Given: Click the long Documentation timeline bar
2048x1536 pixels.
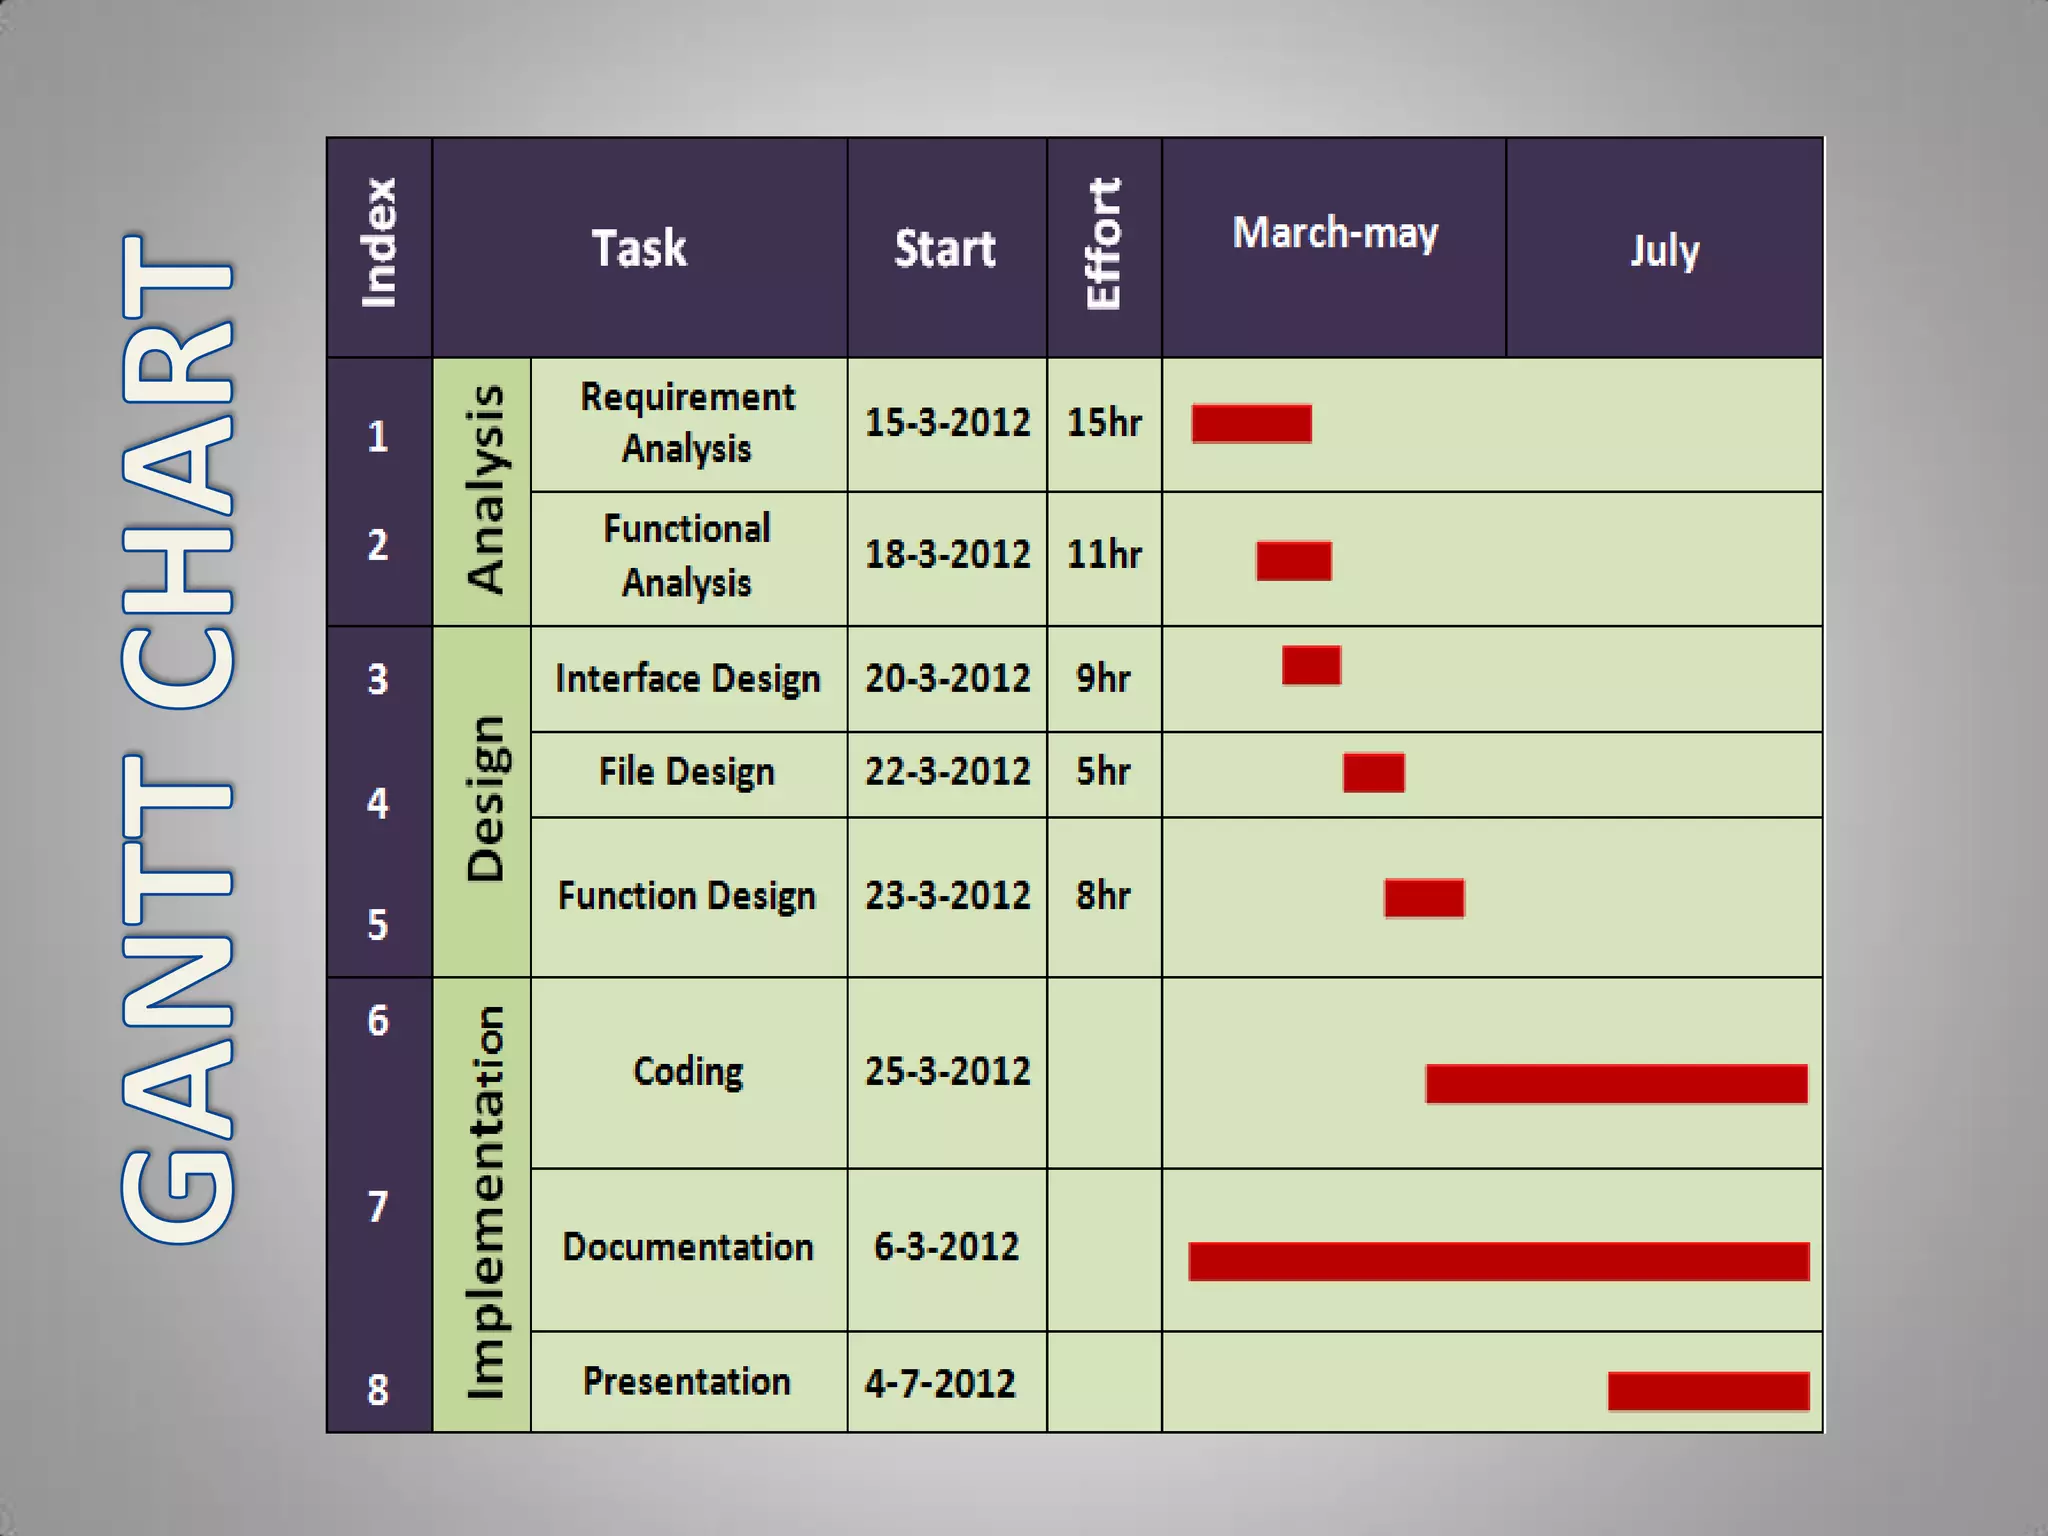Looking at the screenshot, I should (x=1498, y=1261).
